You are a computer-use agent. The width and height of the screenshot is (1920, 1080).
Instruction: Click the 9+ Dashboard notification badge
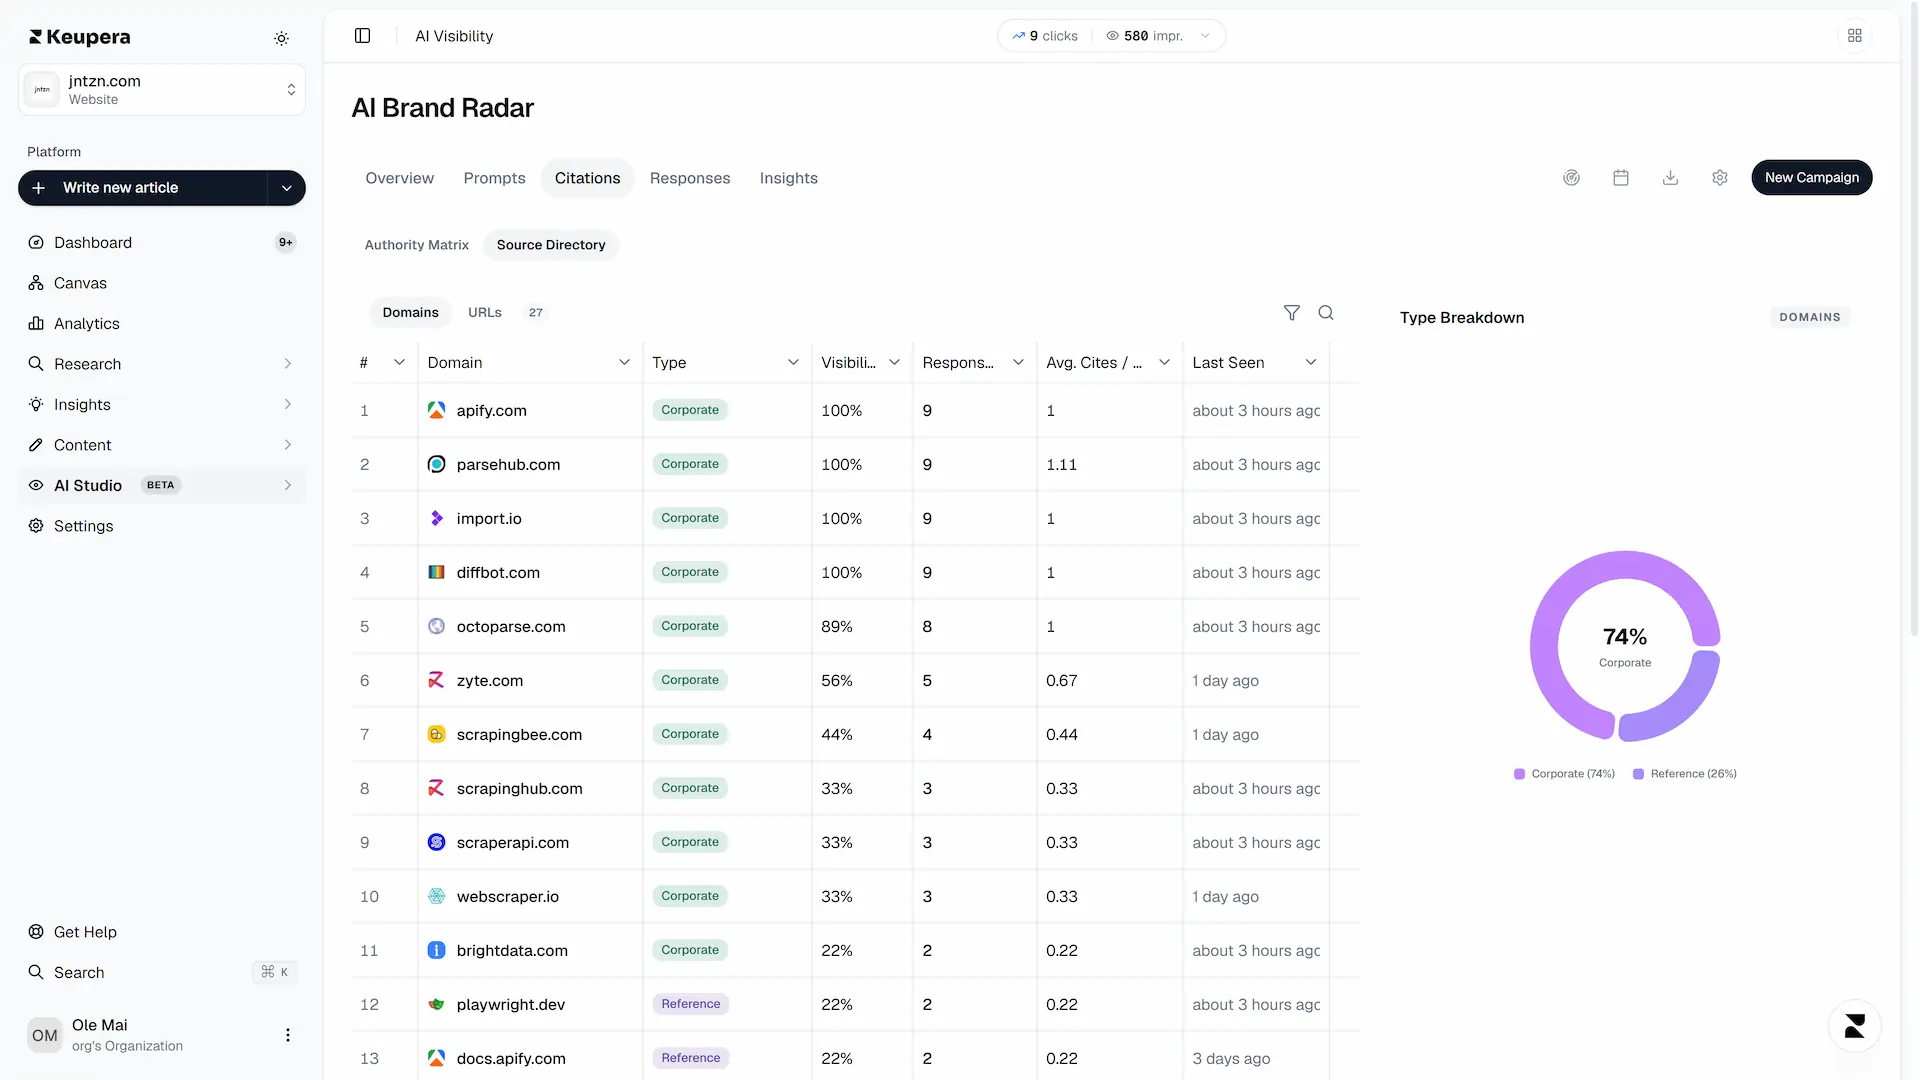coord(286,242)
